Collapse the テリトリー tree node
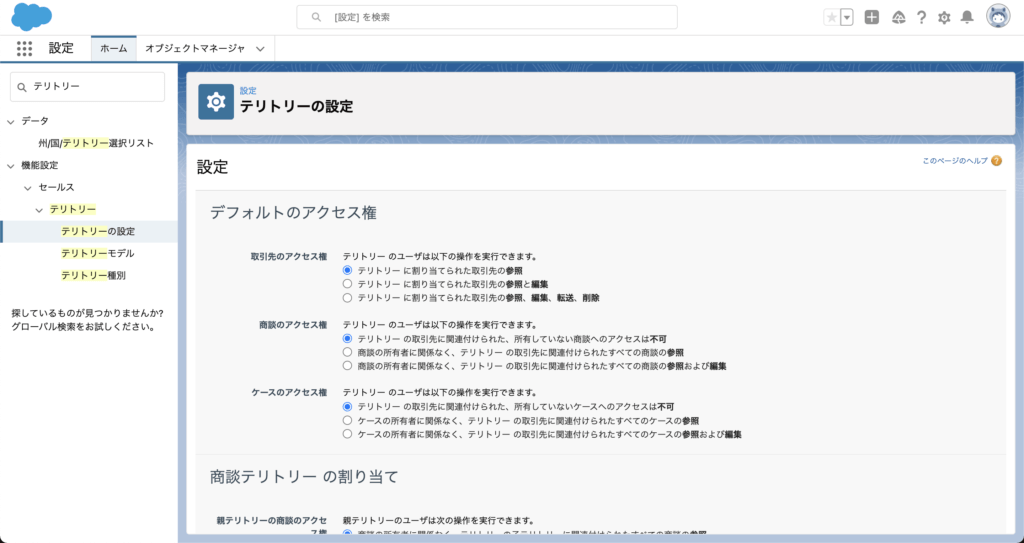The image size is (1024, 543). (39, 210)
